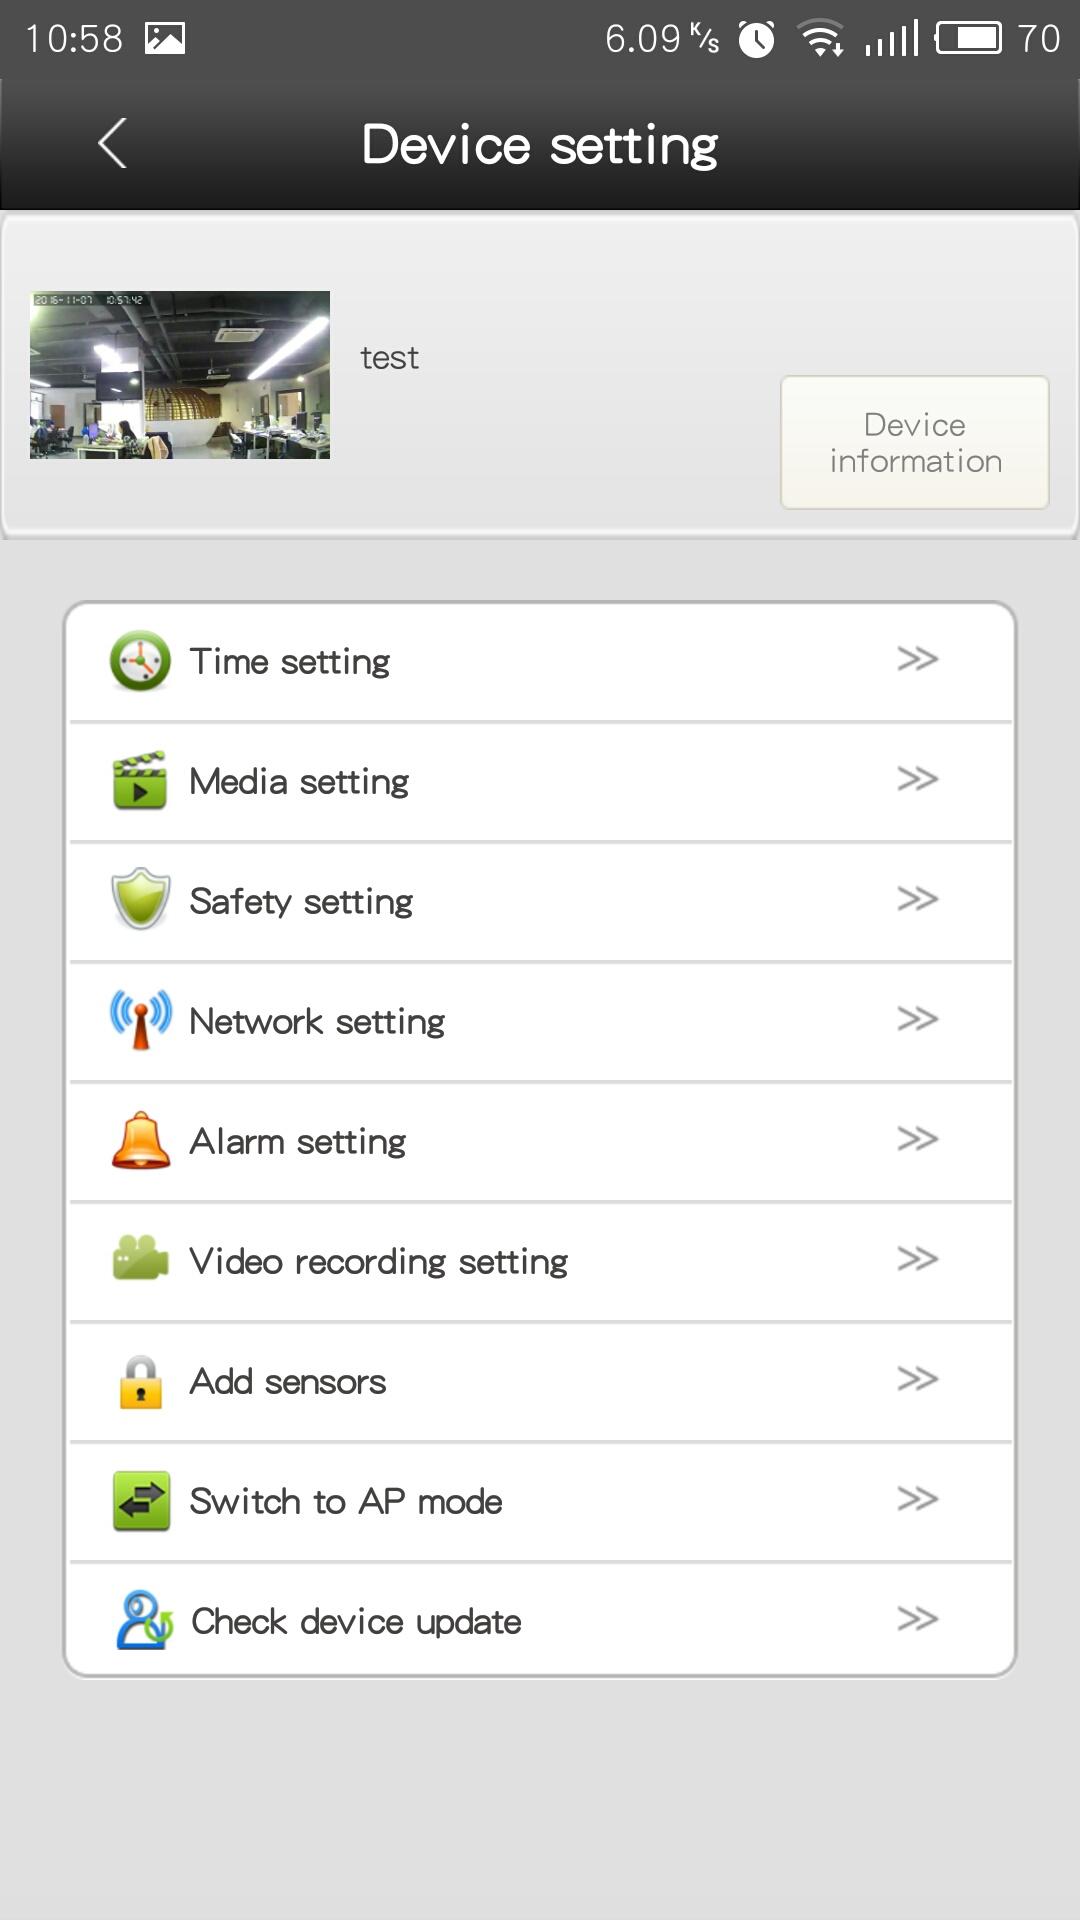Tap the padlock Add sensors icon

140,1382
